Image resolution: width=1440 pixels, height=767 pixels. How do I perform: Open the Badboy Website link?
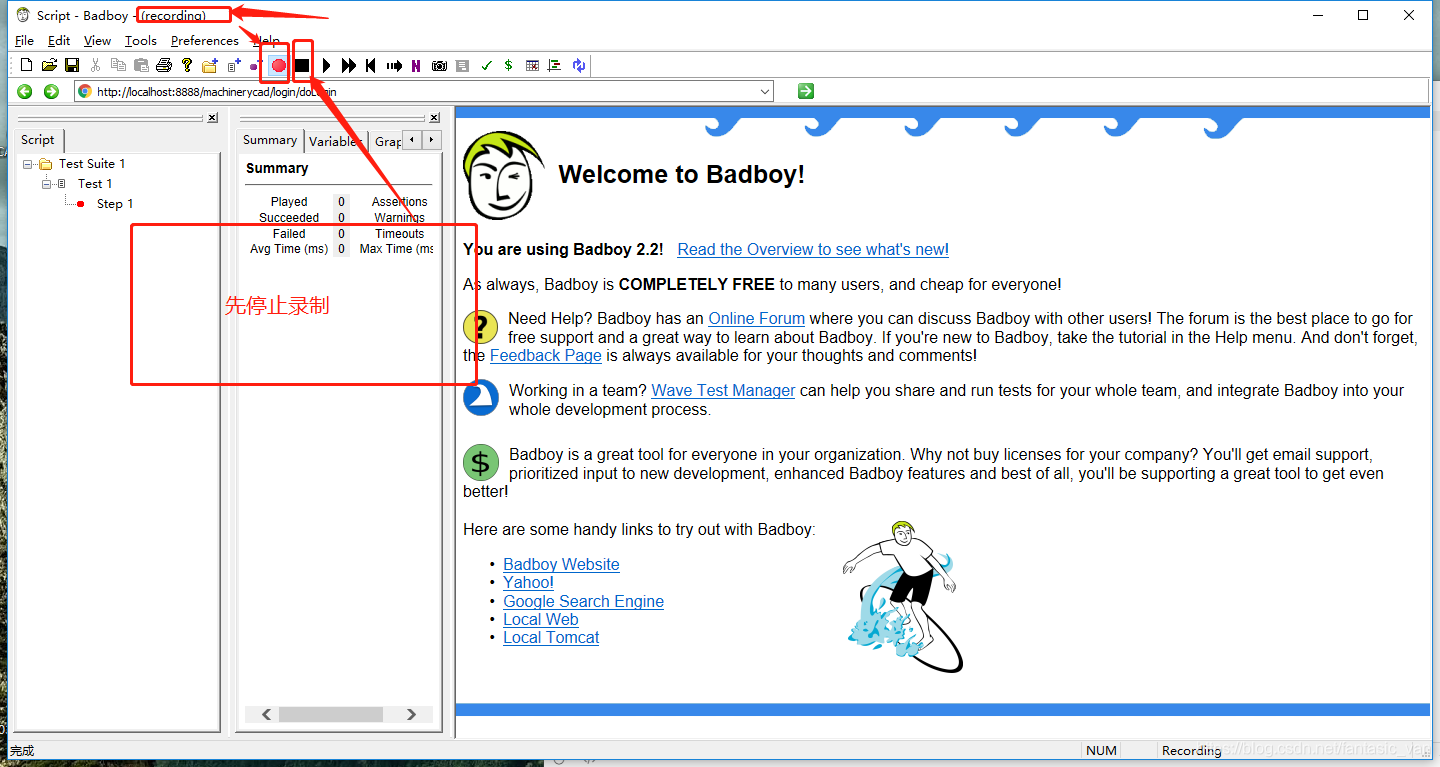pyautogui.click(x=561, y=565)
